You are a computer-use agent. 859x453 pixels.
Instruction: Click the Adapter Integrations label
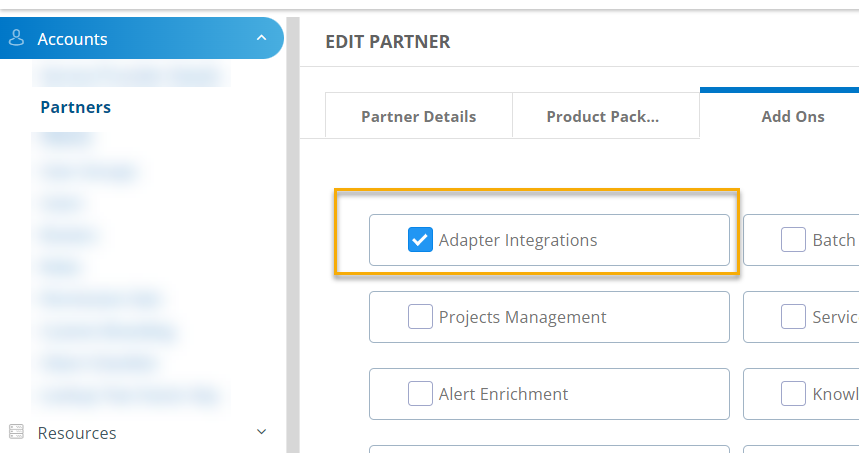pyautogui.click(x=518, y=240)
